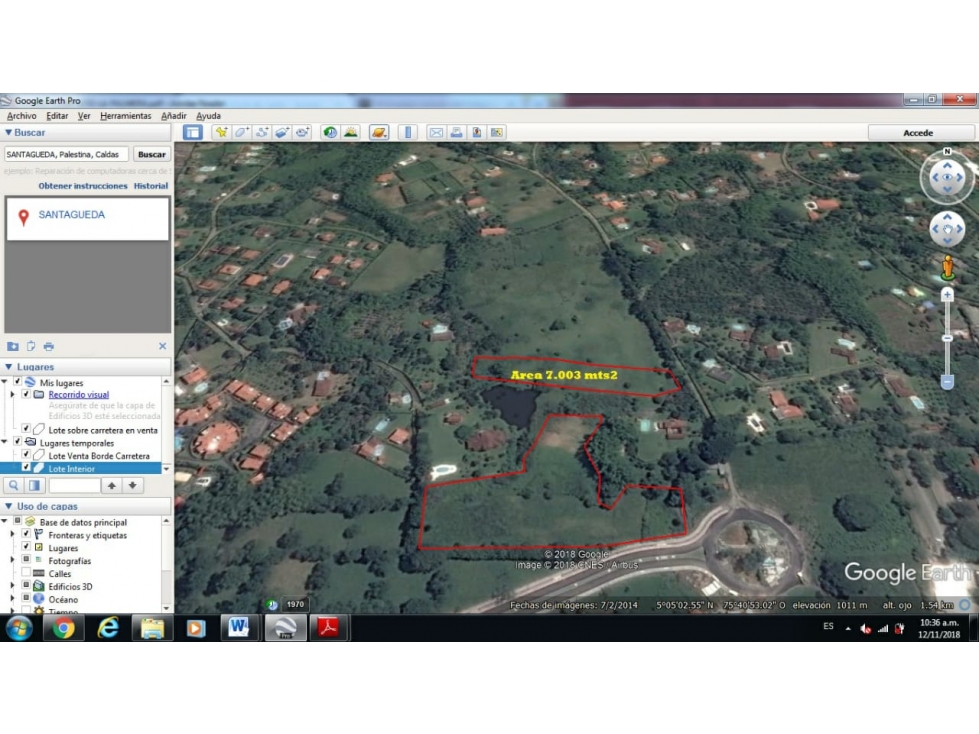Collapse the Lugares panel header
Image resolution: width=979 pixels, height=734 pixels.
click(x=9, y=366)
